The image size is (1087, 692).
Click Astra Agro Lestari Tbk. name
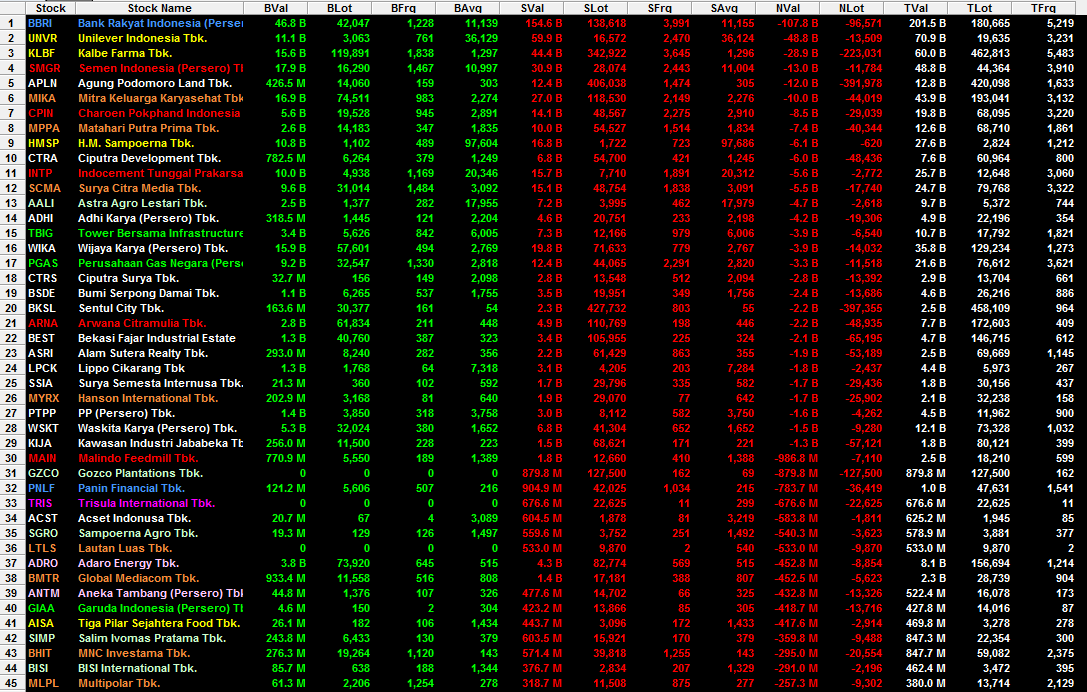(142, 203)
